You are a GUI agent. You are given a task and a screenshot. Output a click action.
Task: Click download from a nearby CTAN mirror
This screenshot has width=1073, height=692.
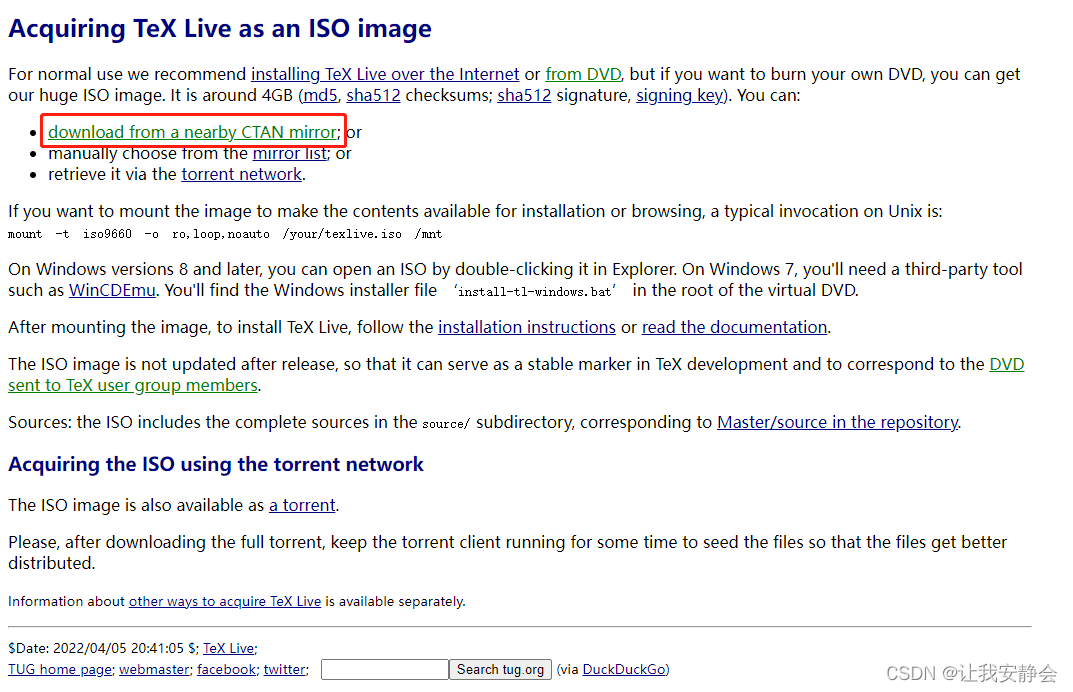coord(192,132)
